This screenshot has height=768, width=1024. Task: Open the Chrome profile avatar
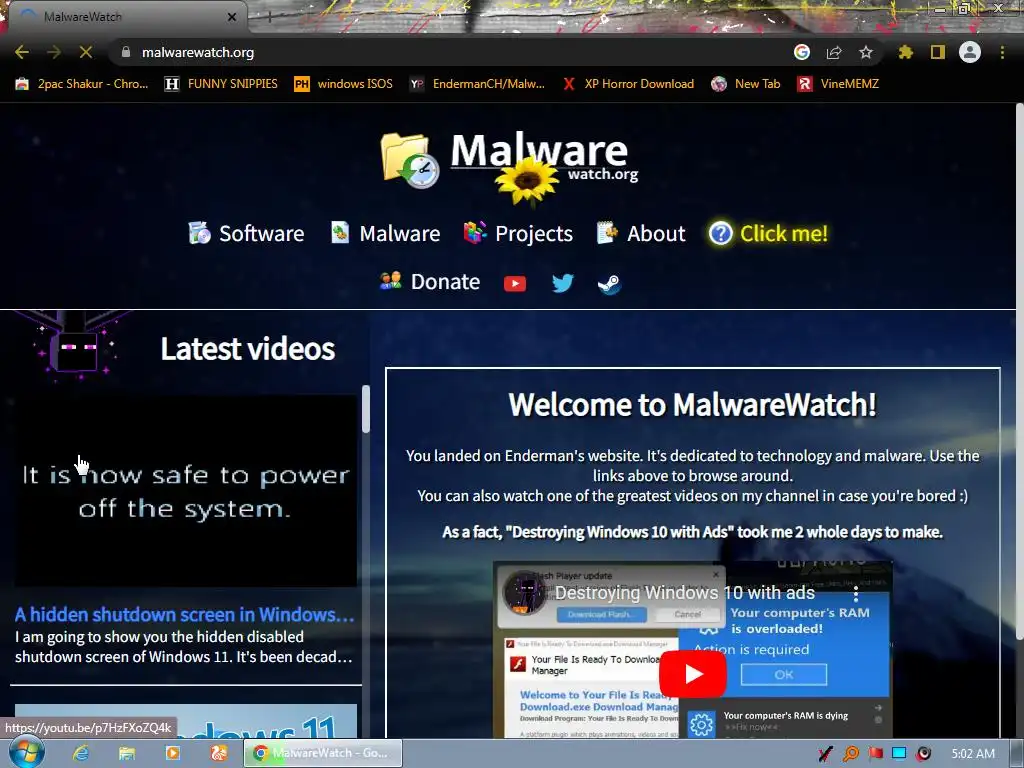tap(970, 52)
